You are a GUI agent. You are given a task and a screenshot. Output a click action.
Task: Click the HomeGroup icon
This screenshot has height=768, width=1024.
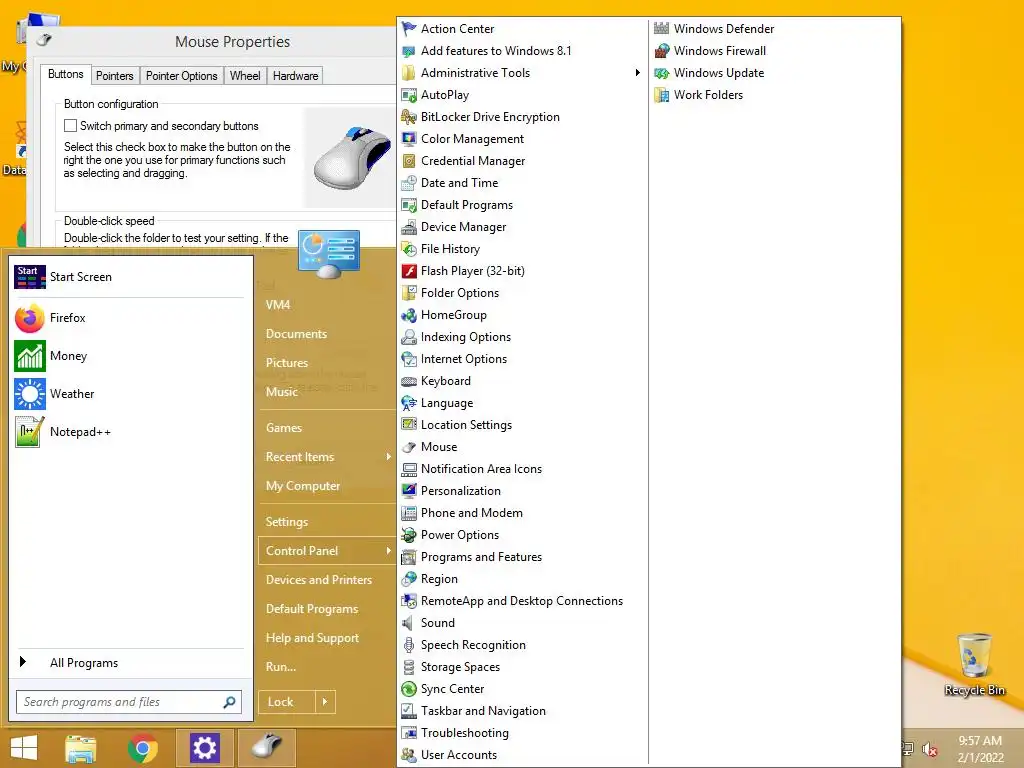click(409, 315)
